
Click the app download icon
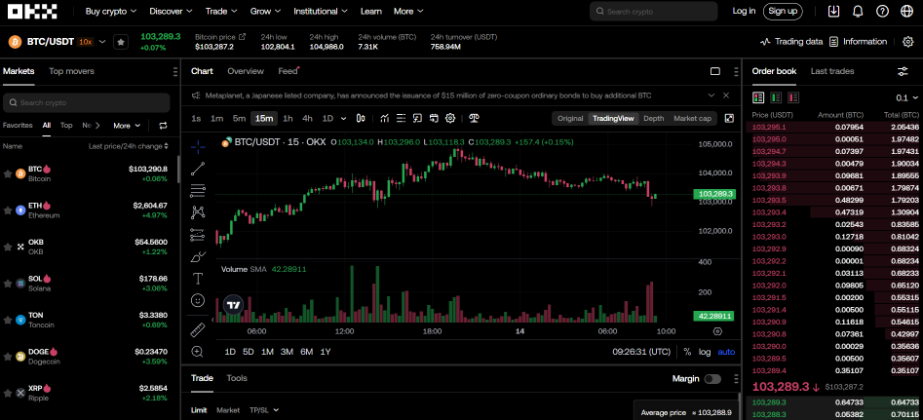point(834,12)
